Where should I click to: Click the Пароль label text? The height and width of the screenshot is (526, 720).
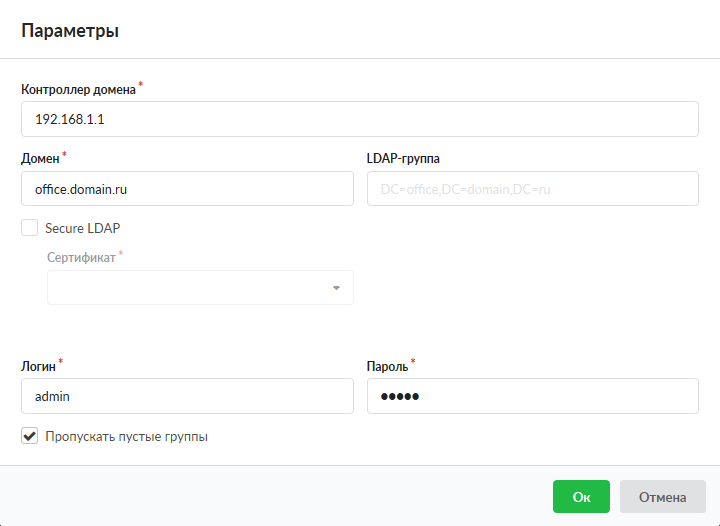[388, 366]
